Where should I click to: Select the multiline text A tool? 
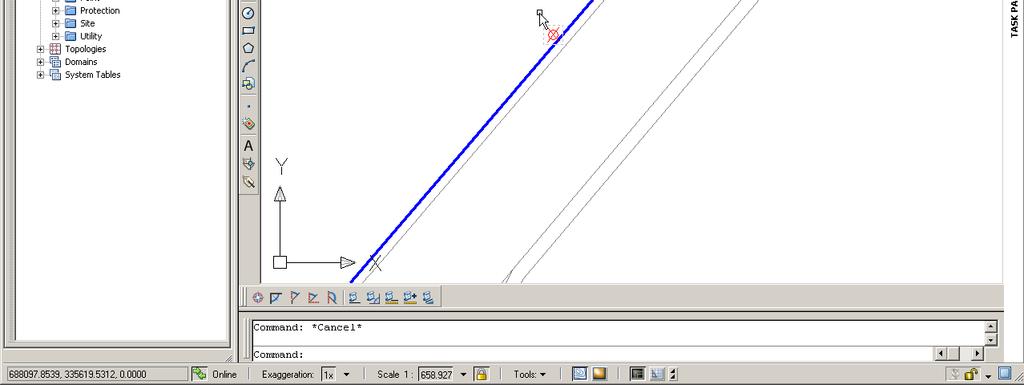[248, 146]
